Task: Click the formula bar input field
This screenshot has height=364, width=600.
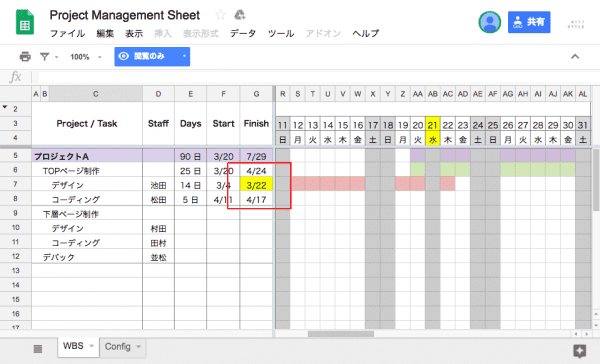Action: pyautogui.click(x=314, y=77)
